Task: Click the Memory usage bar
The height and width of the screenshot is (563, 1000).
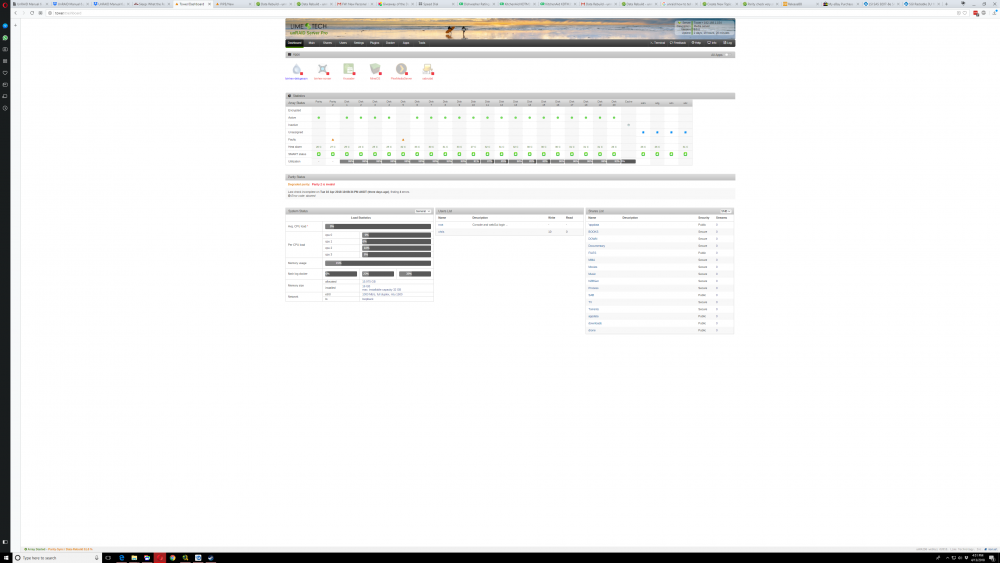Action: (378, 263)
